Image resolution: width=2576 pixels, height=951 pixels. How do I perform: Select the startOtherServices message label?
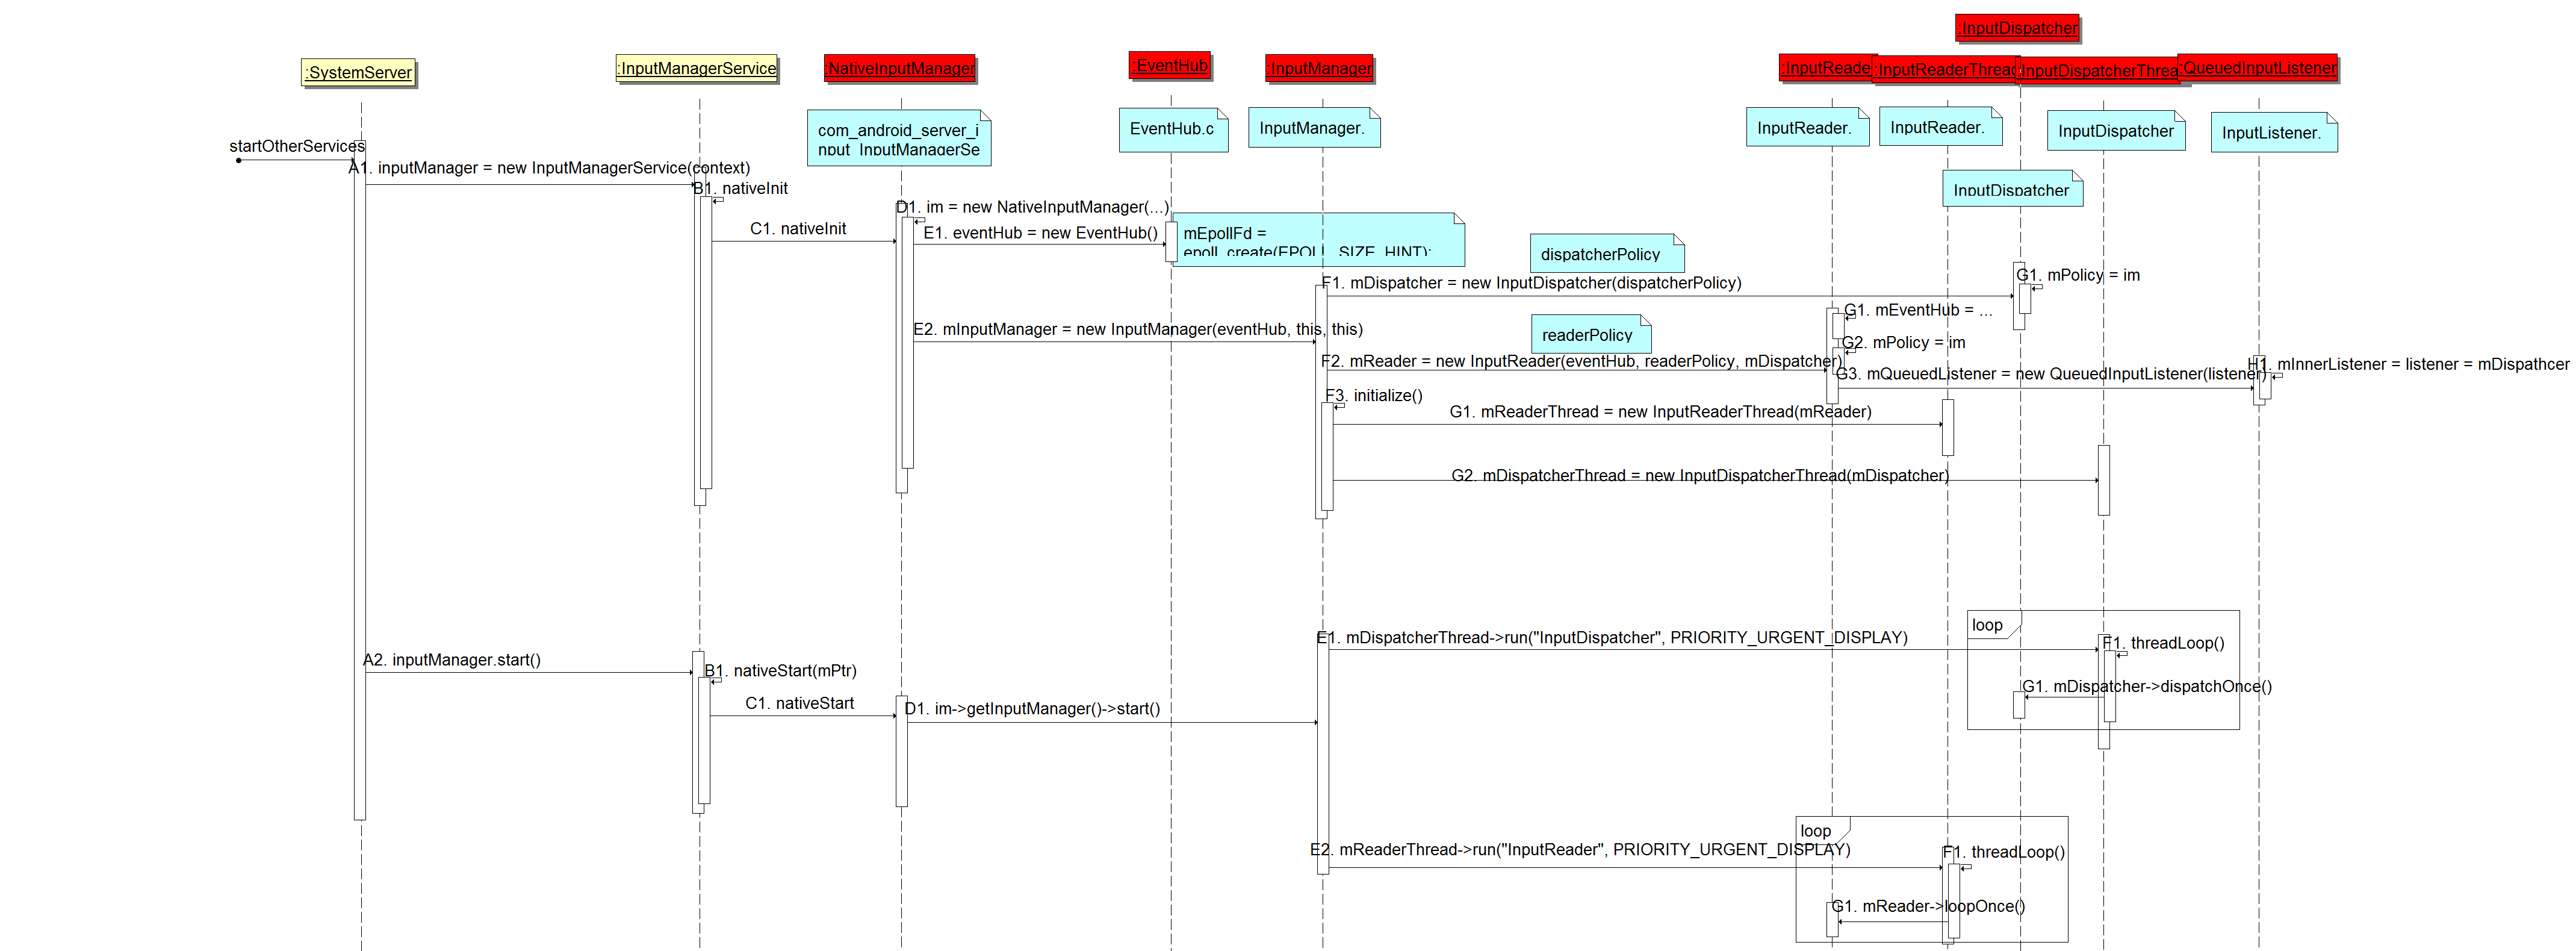(297, 146)
